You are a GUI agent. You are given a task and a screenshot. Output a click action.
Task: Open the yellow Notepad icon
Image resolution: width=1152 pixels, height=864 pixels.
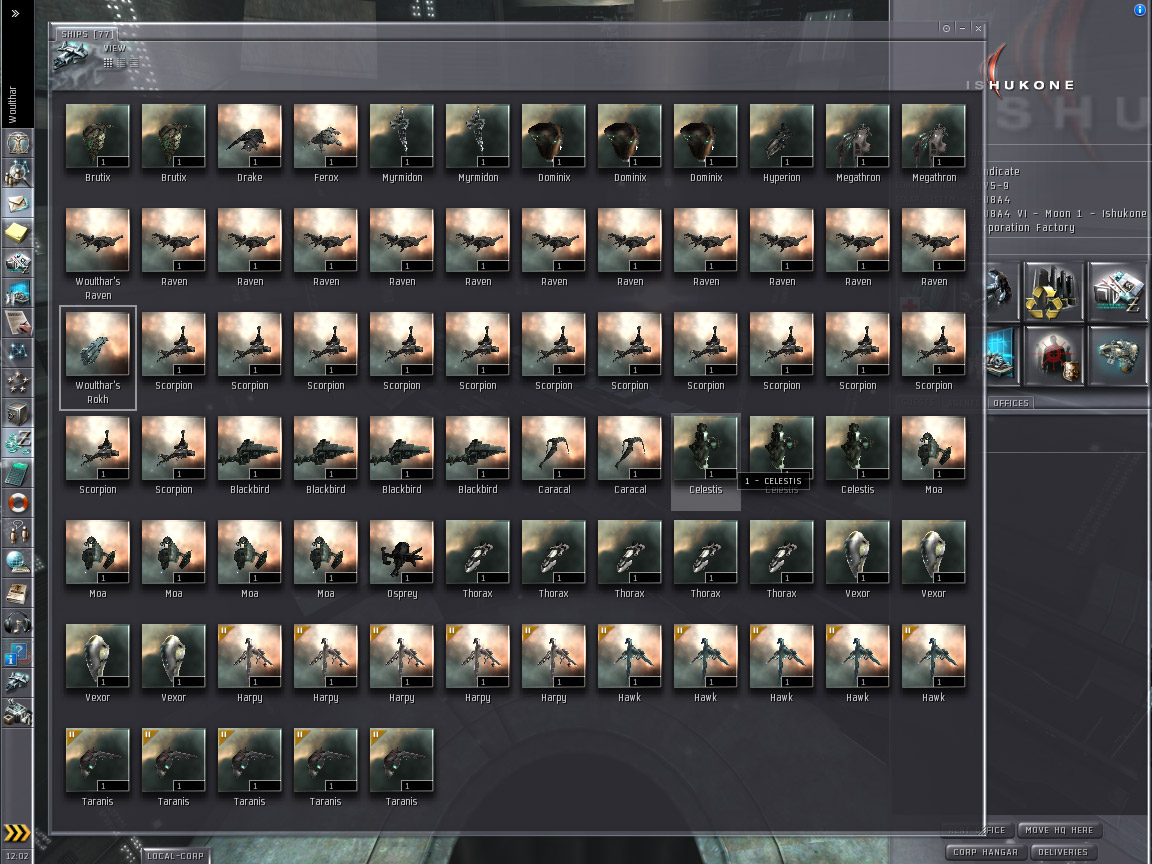17,233
